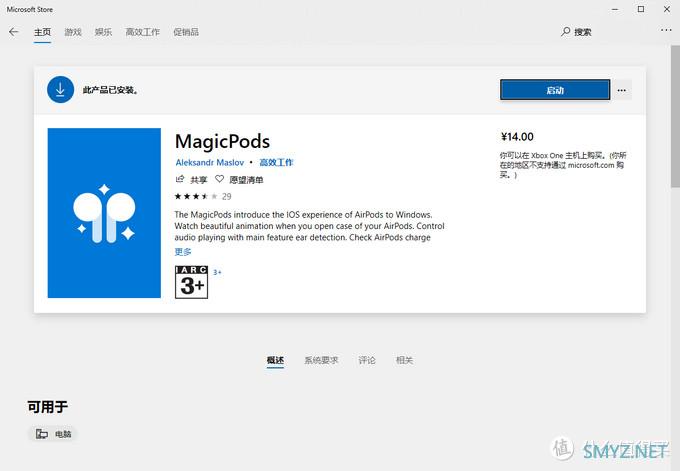Click the star rating row
This screenshot has width=680, height=471.
point(196,196)
